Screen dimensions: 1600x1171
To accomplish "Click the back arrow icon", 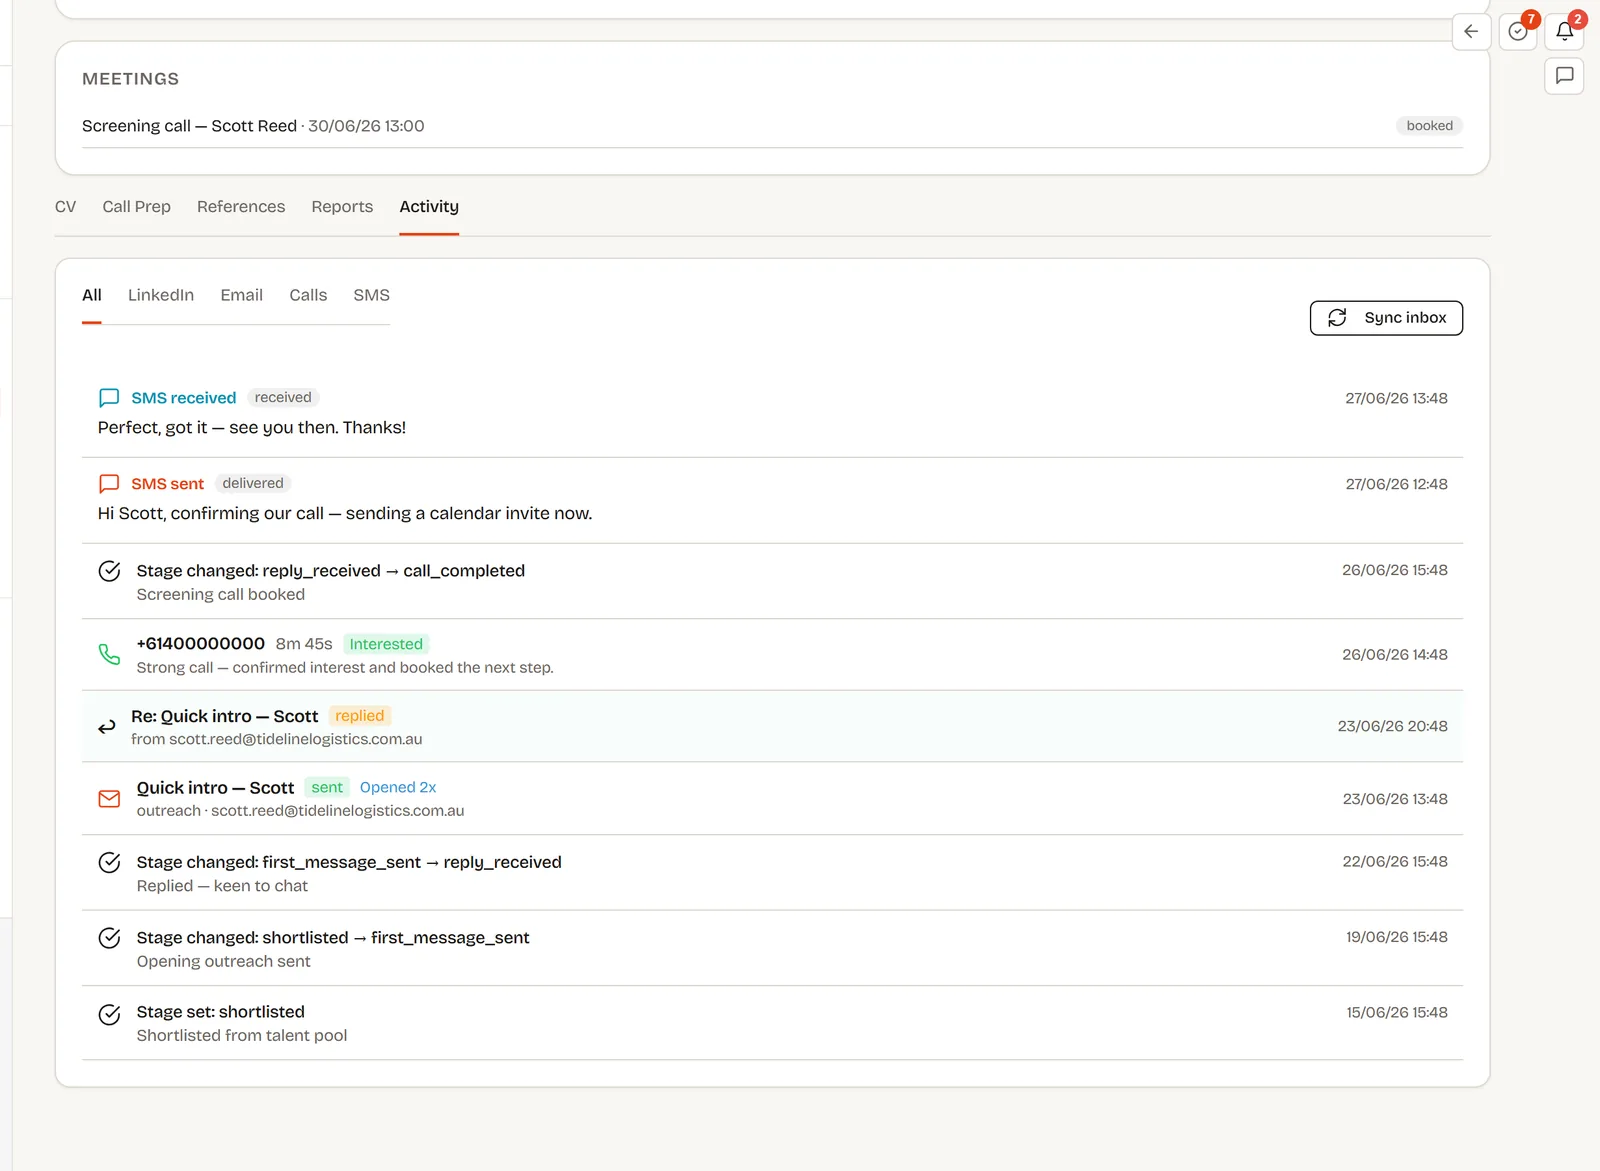I will [1471, 31].
